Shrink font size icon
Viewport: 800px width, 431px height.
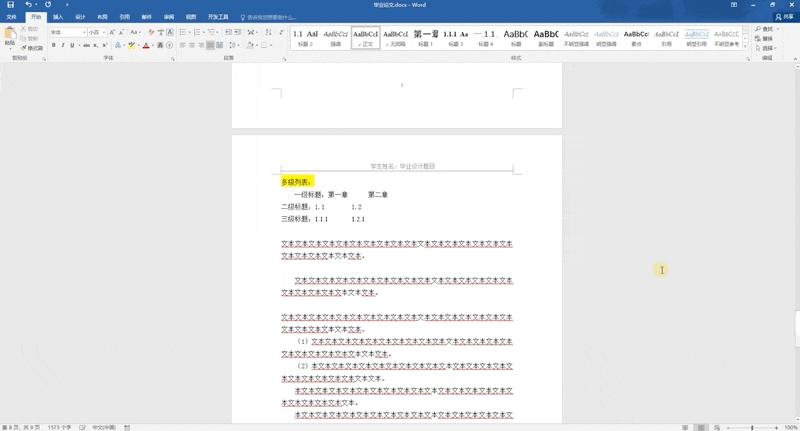click(x=121, y=32)
